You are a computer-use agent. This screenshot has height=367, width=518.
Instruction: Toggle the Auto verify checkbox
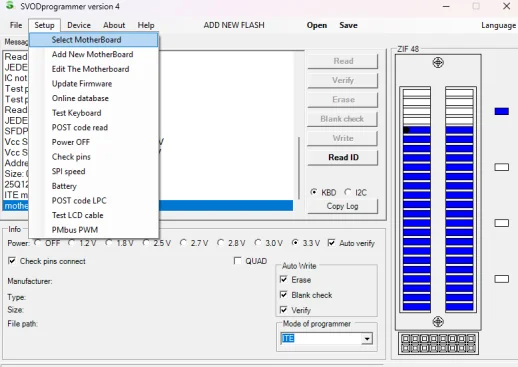331,243
